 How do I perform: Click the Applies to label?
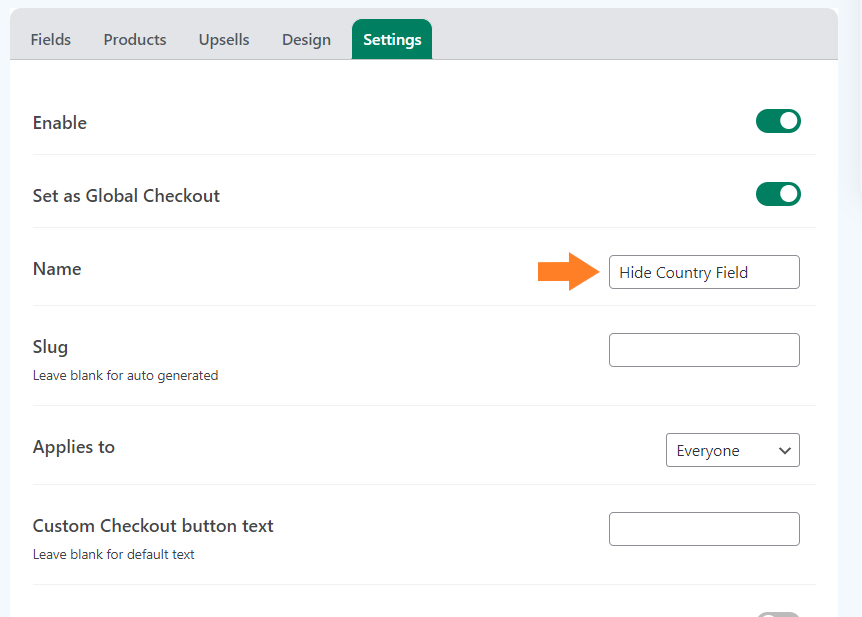(74, 447)
